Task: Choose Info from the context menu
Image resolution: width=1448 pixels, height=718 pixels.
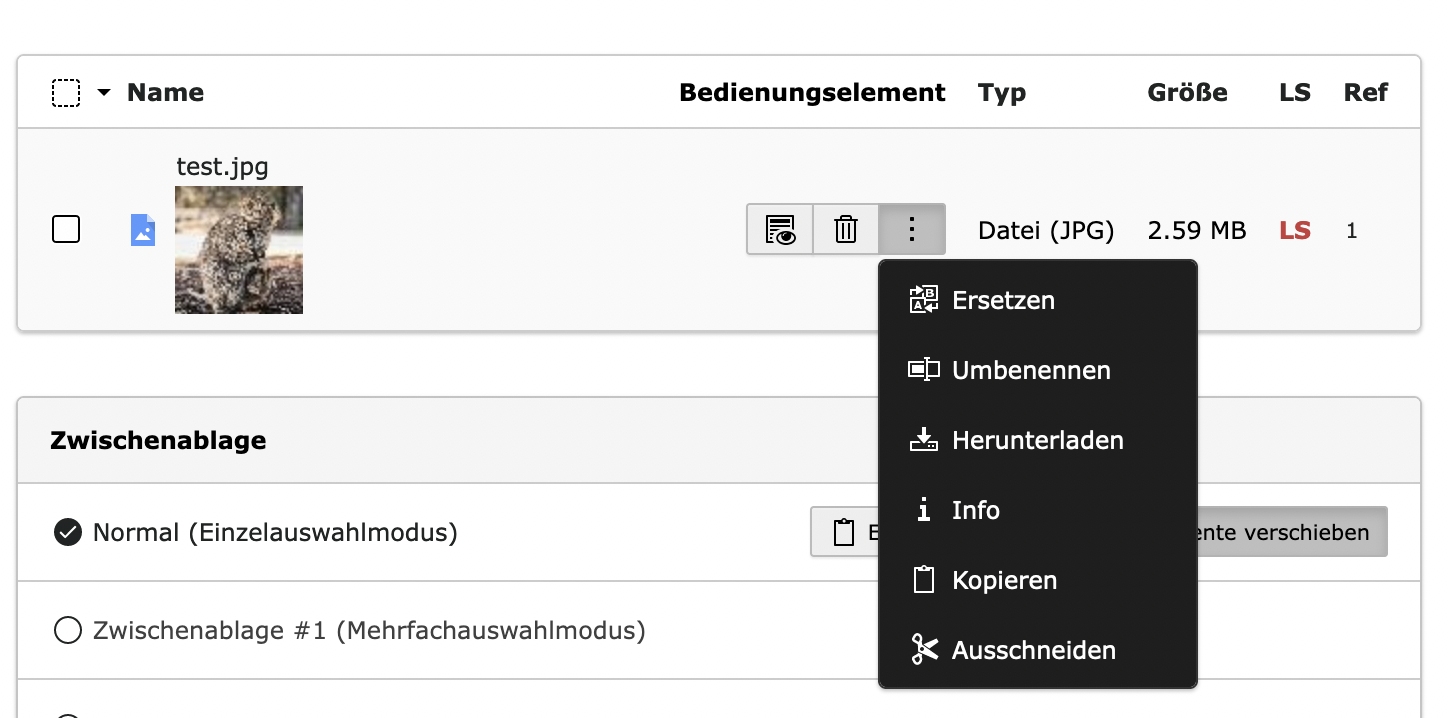Action: [x=976, y=510]
